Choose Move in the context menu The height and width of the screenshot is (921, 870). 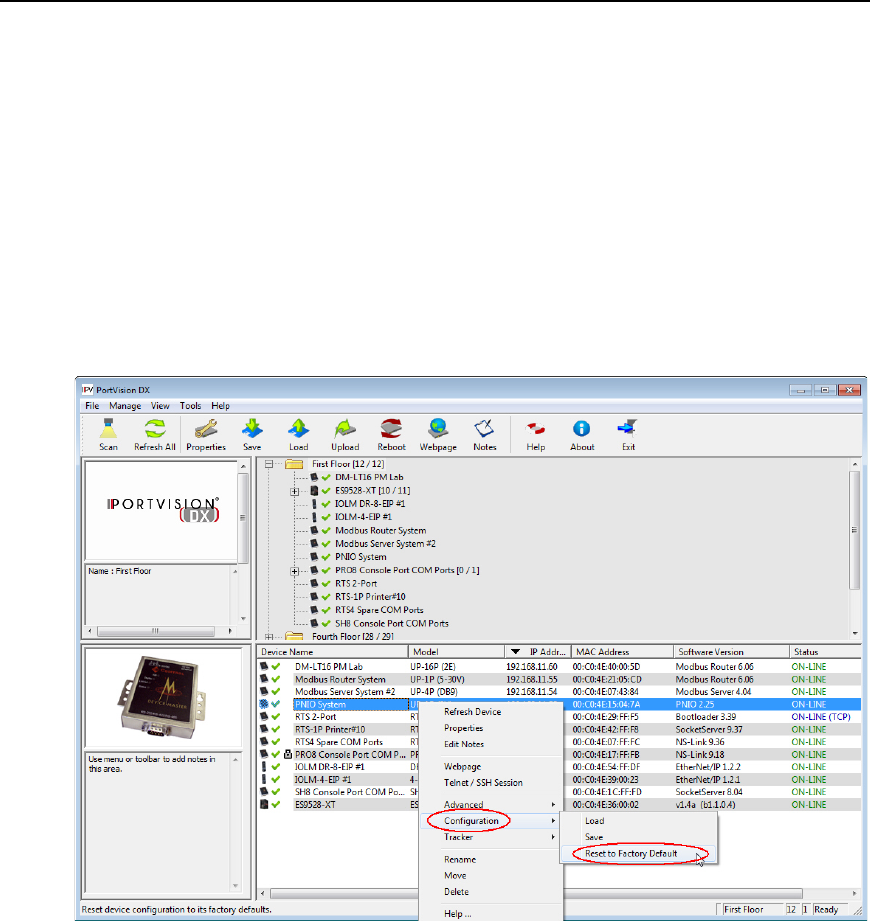[455, 875]
